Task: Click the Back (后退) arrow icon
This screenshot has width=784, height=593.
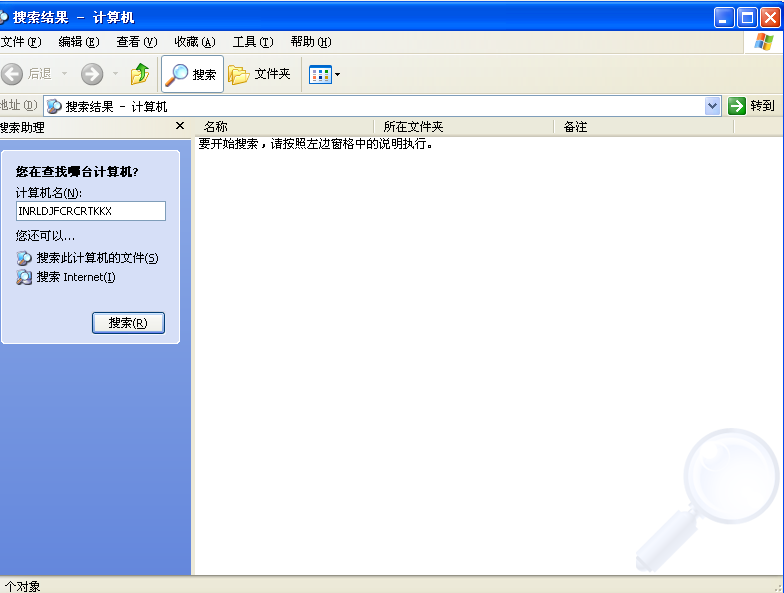Action: coord(12,74)
